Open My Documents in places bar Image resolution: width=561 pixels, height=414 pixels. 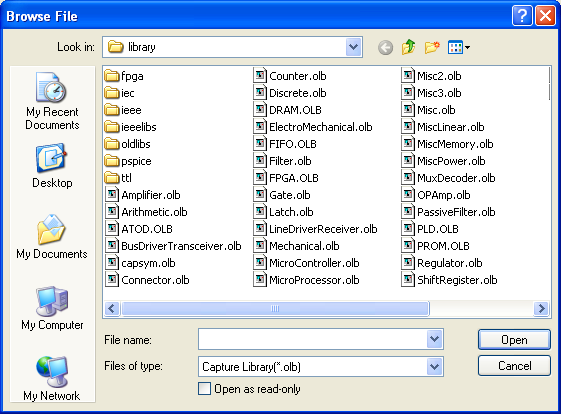52,237
